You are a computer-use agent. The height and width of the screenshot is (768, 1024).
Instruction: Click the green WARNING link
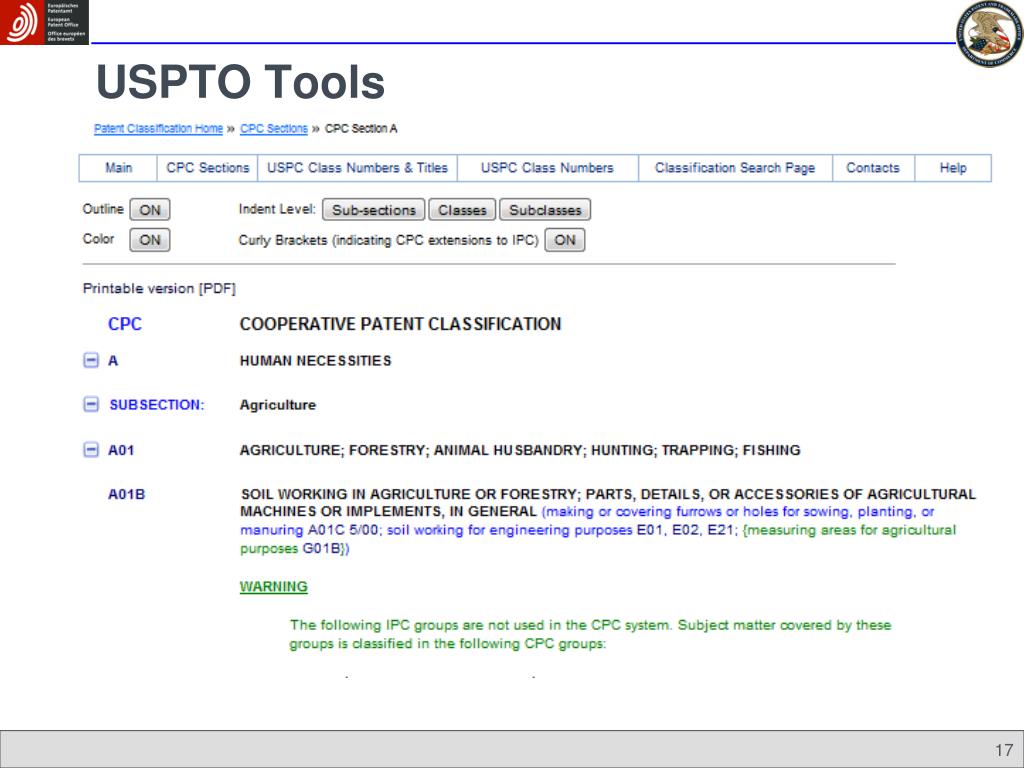[x=274, y=586]
